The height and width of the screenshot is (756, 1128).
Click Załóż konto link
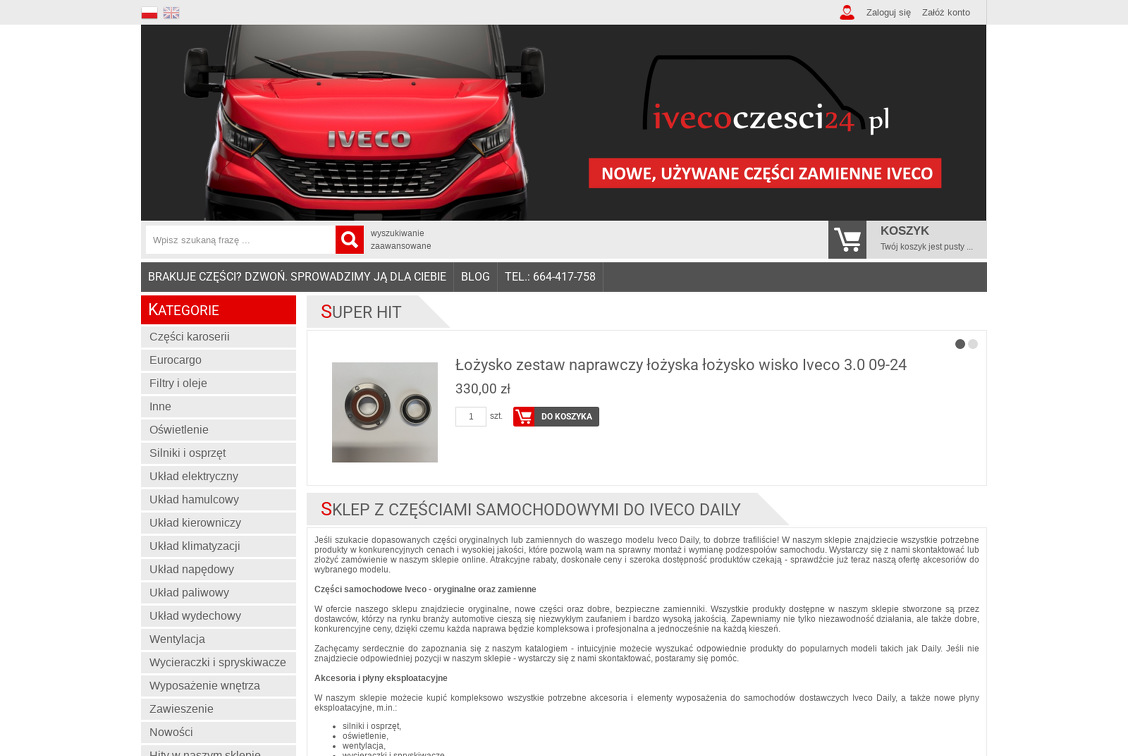pos(945,12)
